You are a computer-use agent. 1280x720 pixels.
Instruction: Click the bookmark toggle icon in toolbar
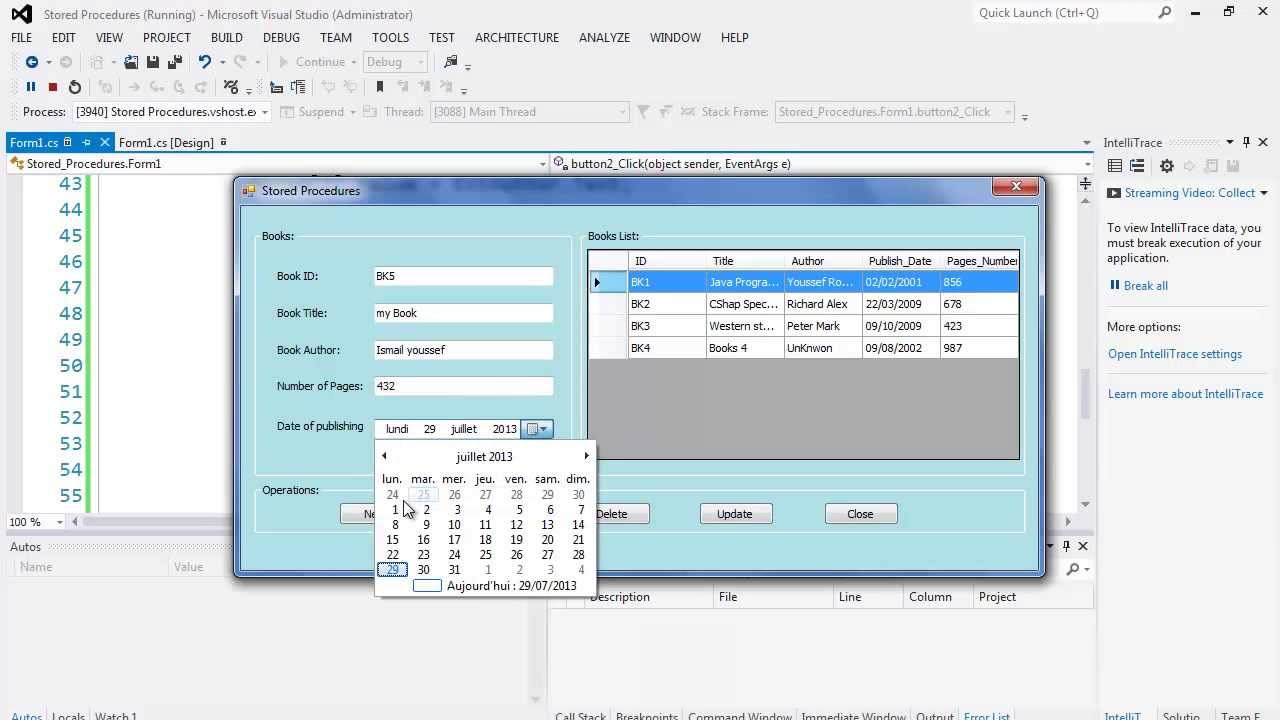pos(380,87)
